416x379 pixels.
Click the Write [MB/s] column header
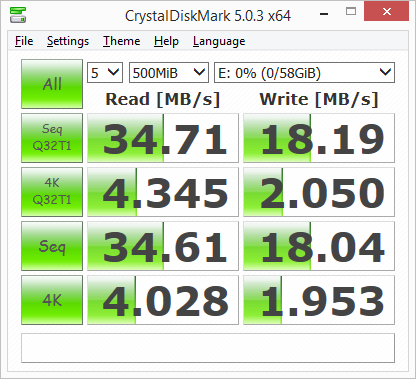319,99
